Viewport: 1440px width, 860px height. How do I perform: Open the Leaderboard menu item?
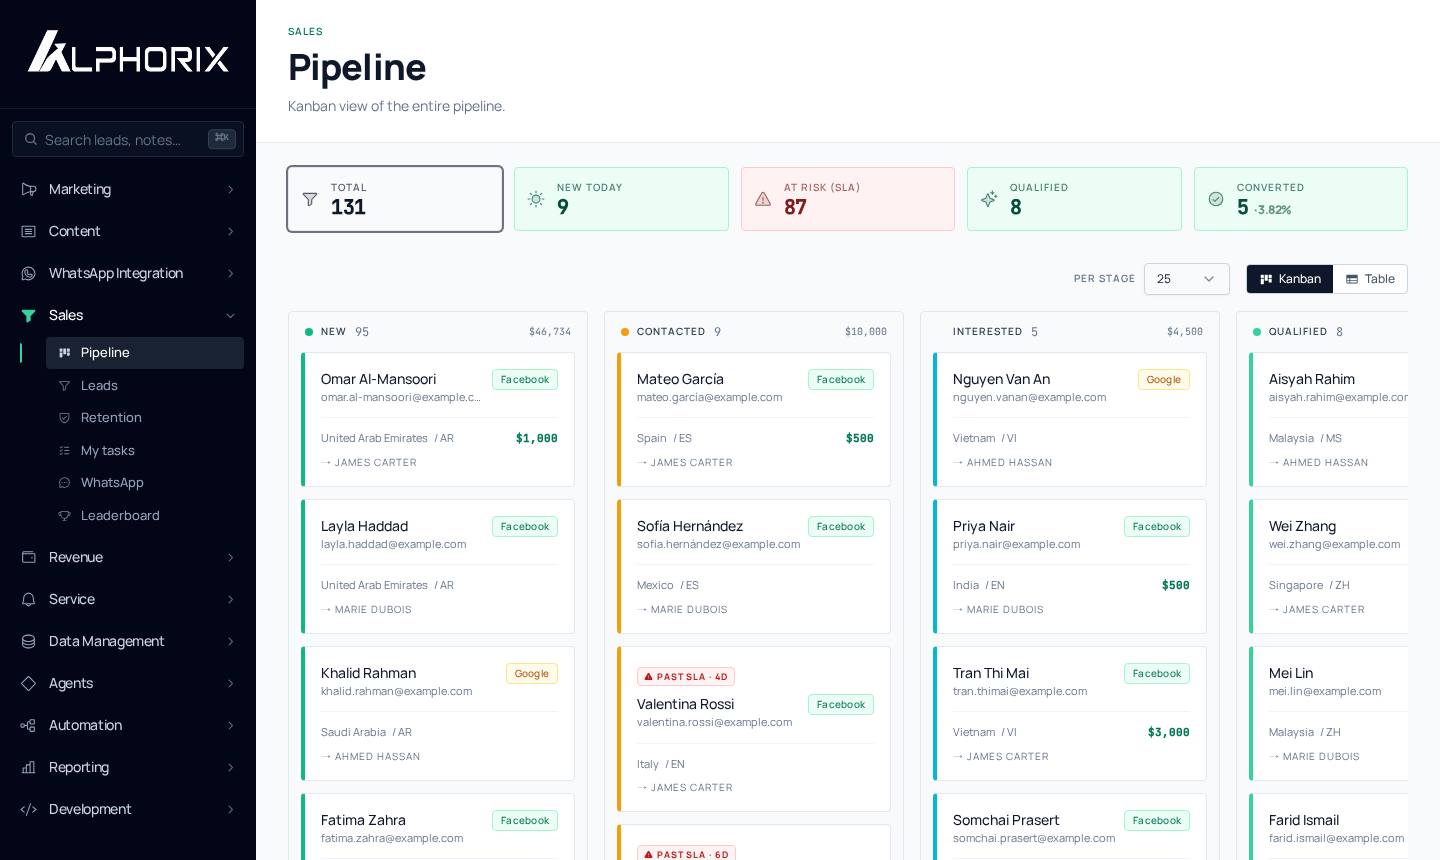tap(145, 516)
